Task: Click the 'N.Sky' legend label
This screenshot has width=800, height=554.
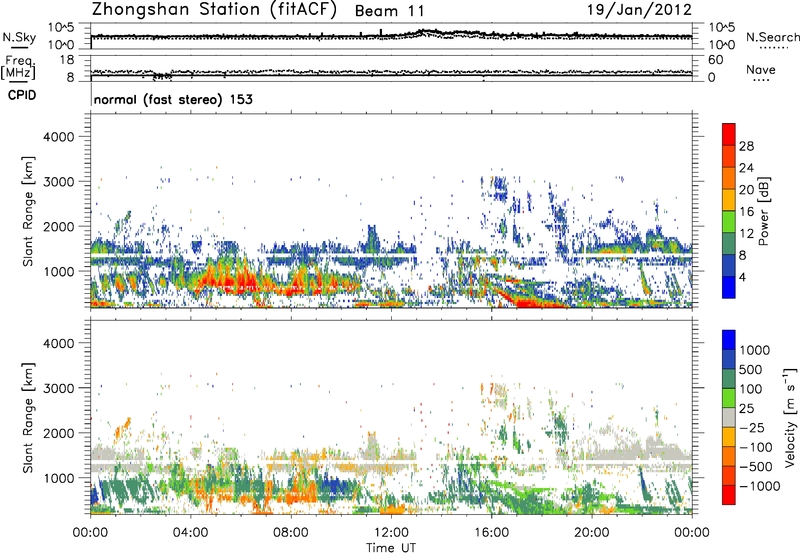Action: point(19,37)
